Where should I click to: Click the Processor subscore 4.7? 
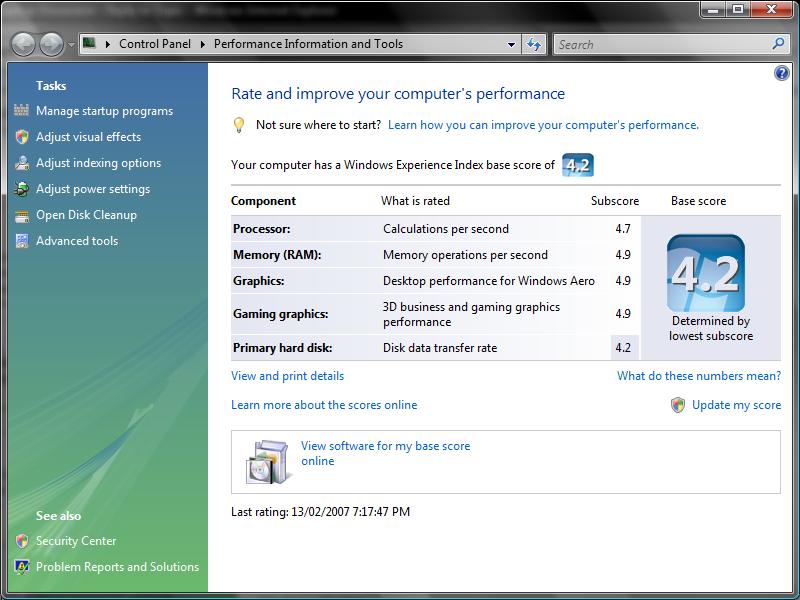[623, 229]
